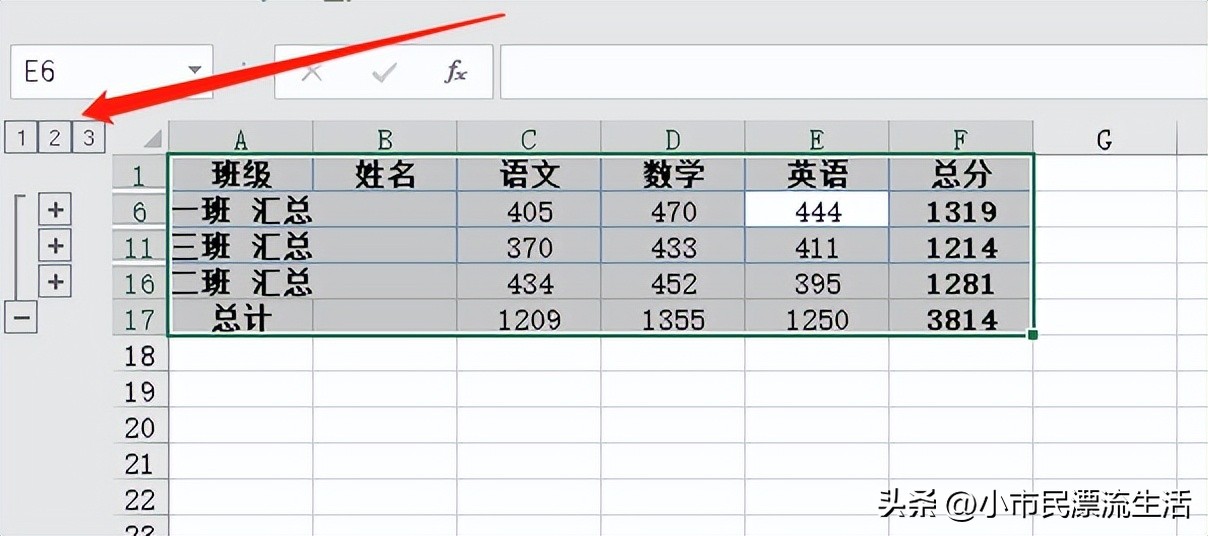The height and width of the screenshot is (536, 1208).
Task: Expand the group at row 11
Action: tap(56, 246)
